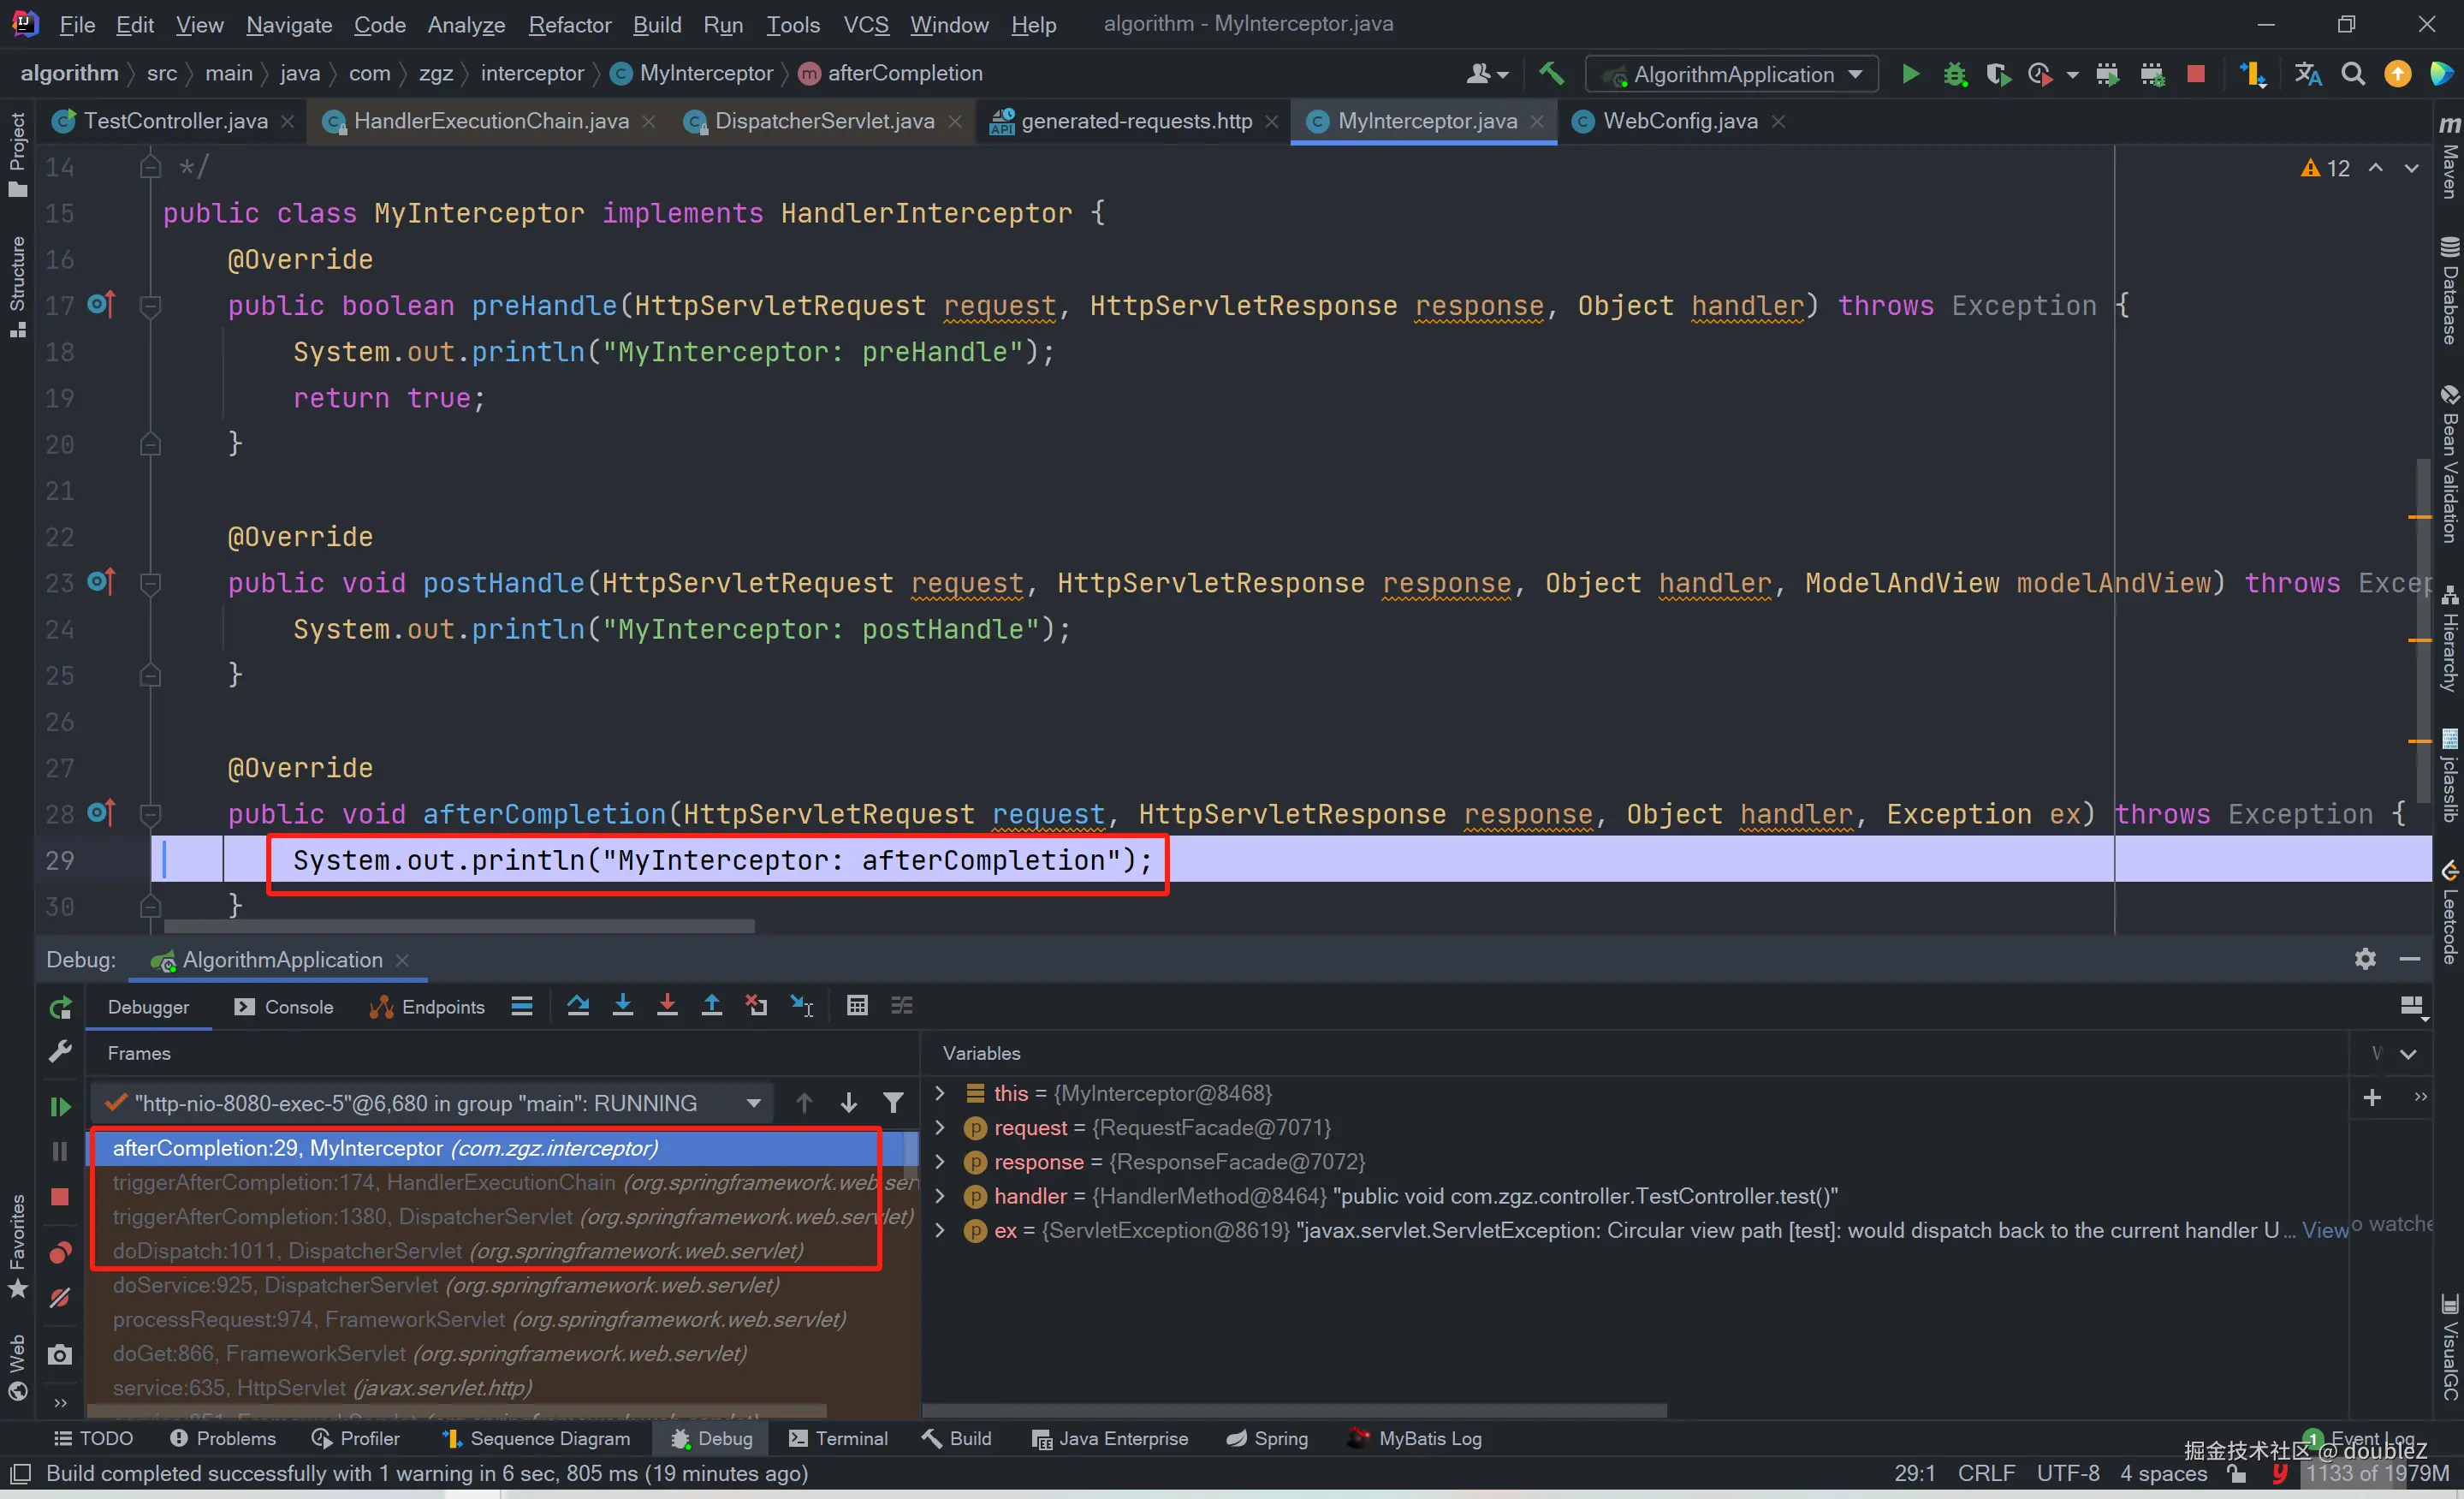The height and width of the screenshot is (1499, 2464).
Task: Expand the ex ServletException variable
Action: coord(939,1230)
